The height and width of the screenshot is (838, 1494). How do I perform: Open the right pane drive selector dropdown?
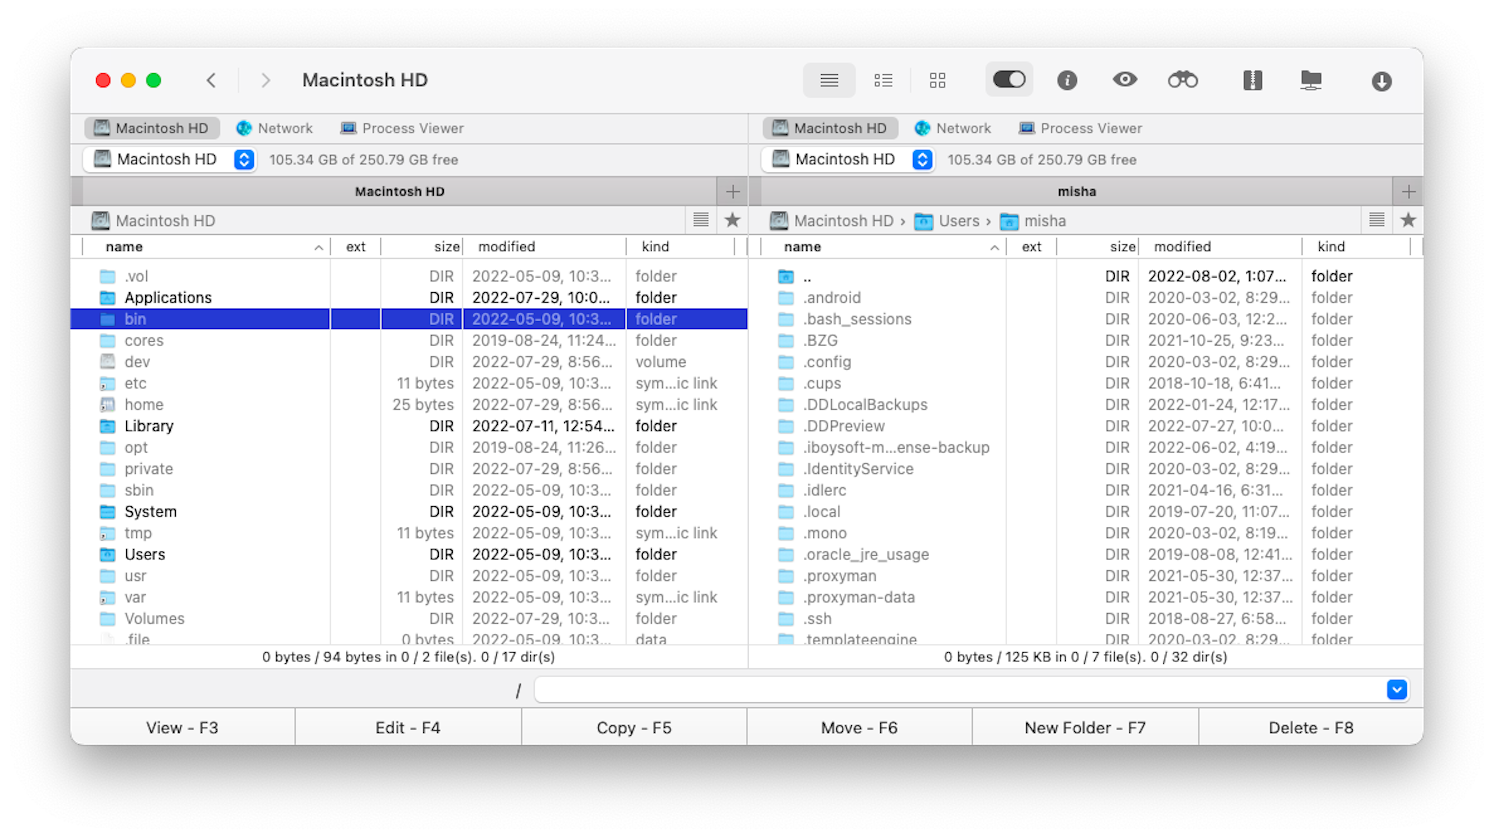[921, 159]
